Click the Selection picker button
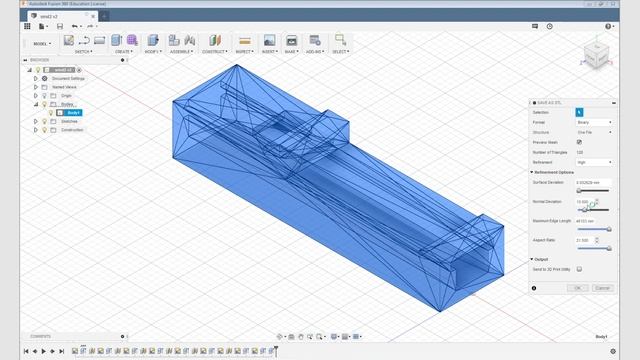Viewport: 640px width, 360px height. [x=579, y=112]
